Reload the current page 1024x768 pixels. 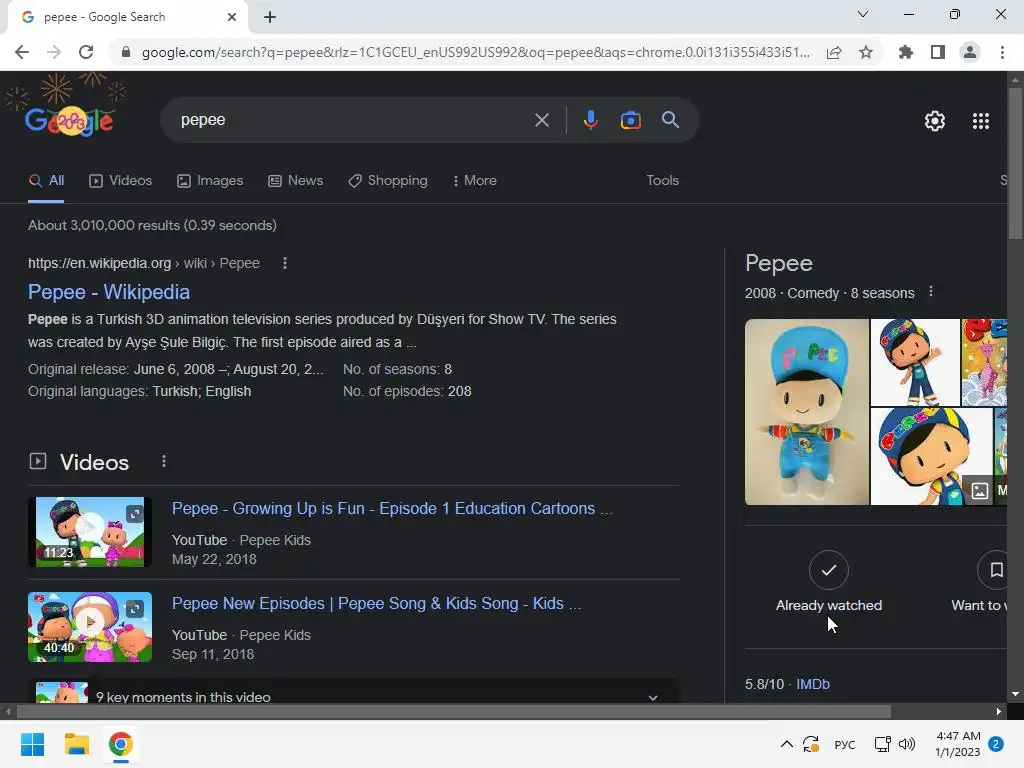point(86,52)
